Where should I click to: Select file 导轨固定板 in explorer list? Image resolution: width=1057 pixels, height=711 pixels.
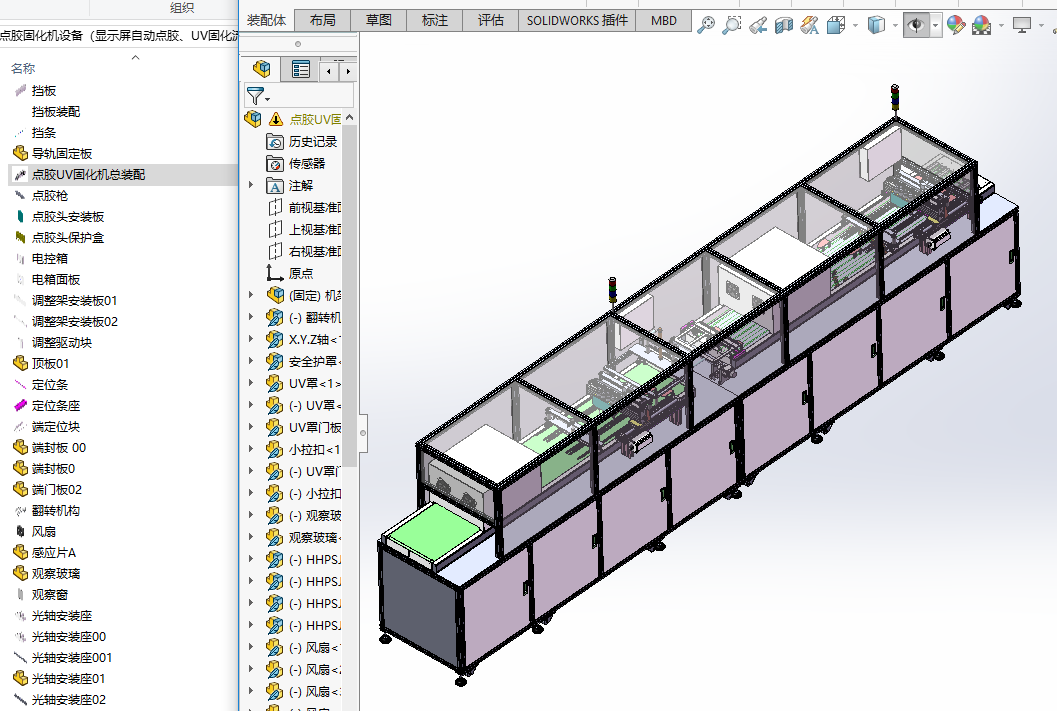click(x=62, y=154)
